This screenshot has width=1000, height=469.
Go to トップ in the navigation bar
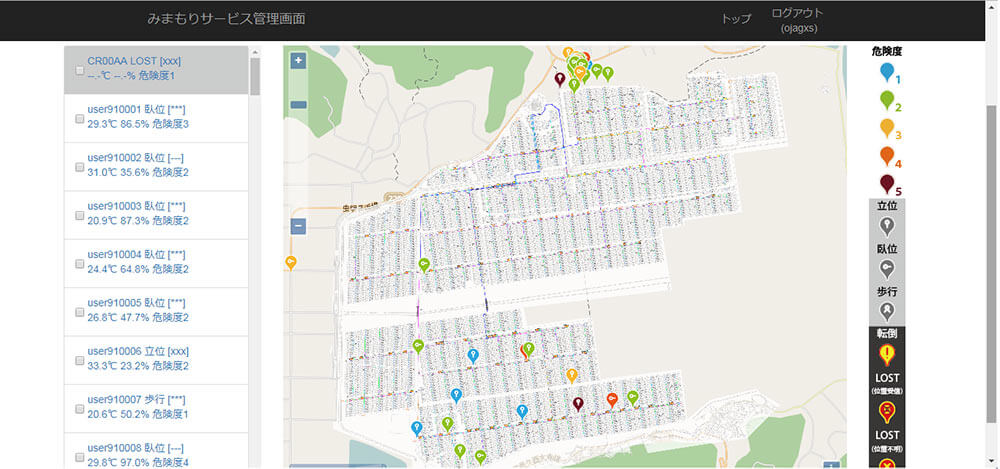coord(736,19)
